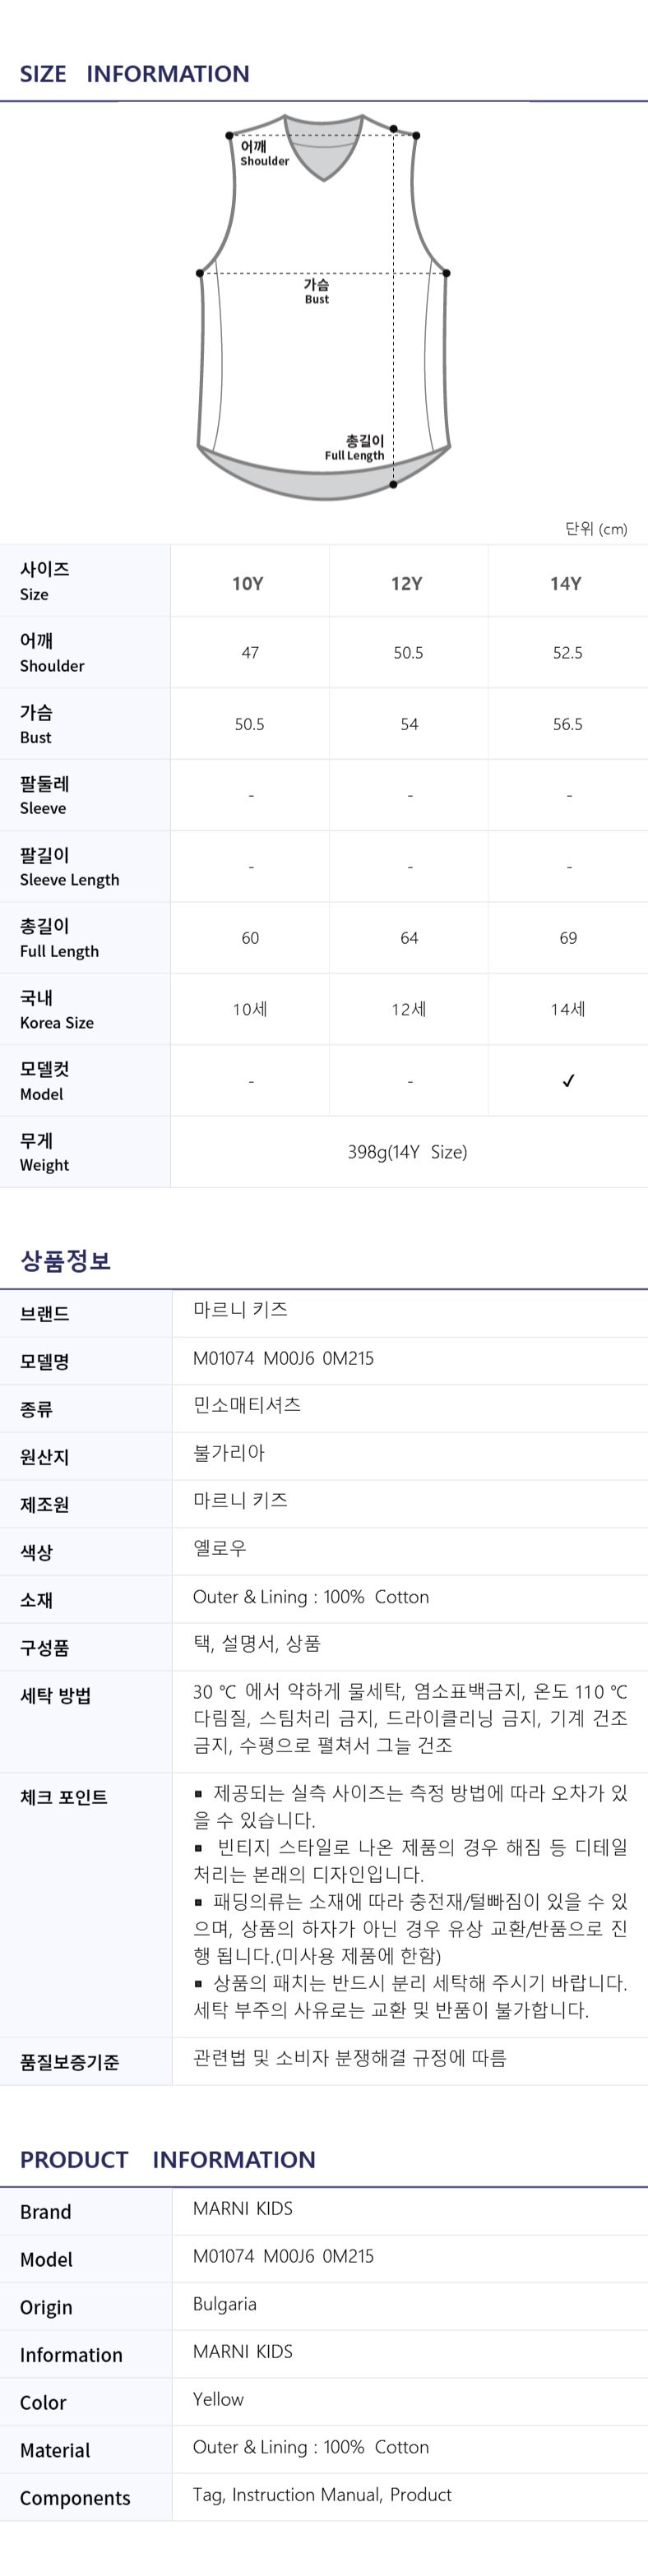Click the 마르니 키즈 brand value
Screen dimensions: 648x2576
[240, 1310]
